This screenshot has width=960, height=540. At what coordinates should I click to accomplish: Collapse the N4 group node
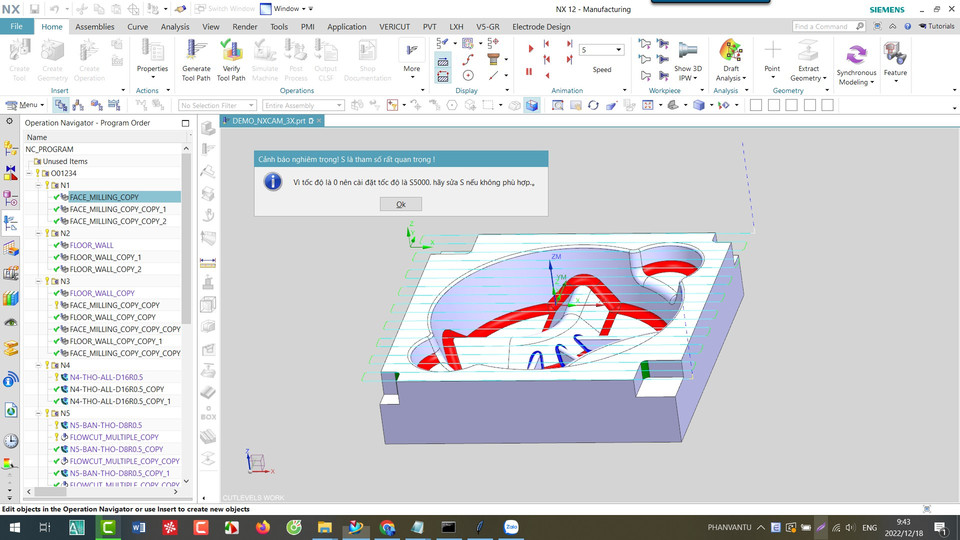[38, 365]
